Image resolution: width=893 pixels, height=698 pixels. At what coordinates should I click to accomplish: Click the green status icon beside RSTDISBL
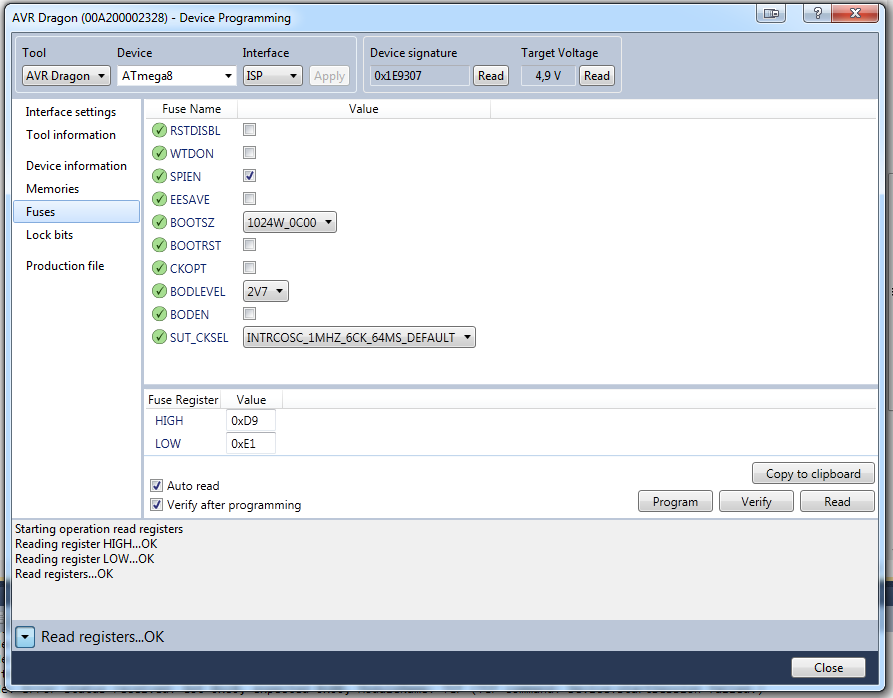(159, 130)
